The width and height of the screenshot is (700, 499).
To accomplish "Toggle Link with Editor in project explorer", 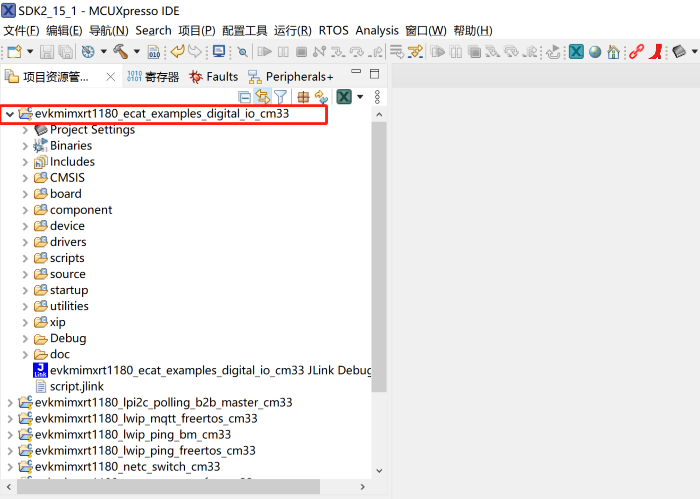I will click(263, 97).
